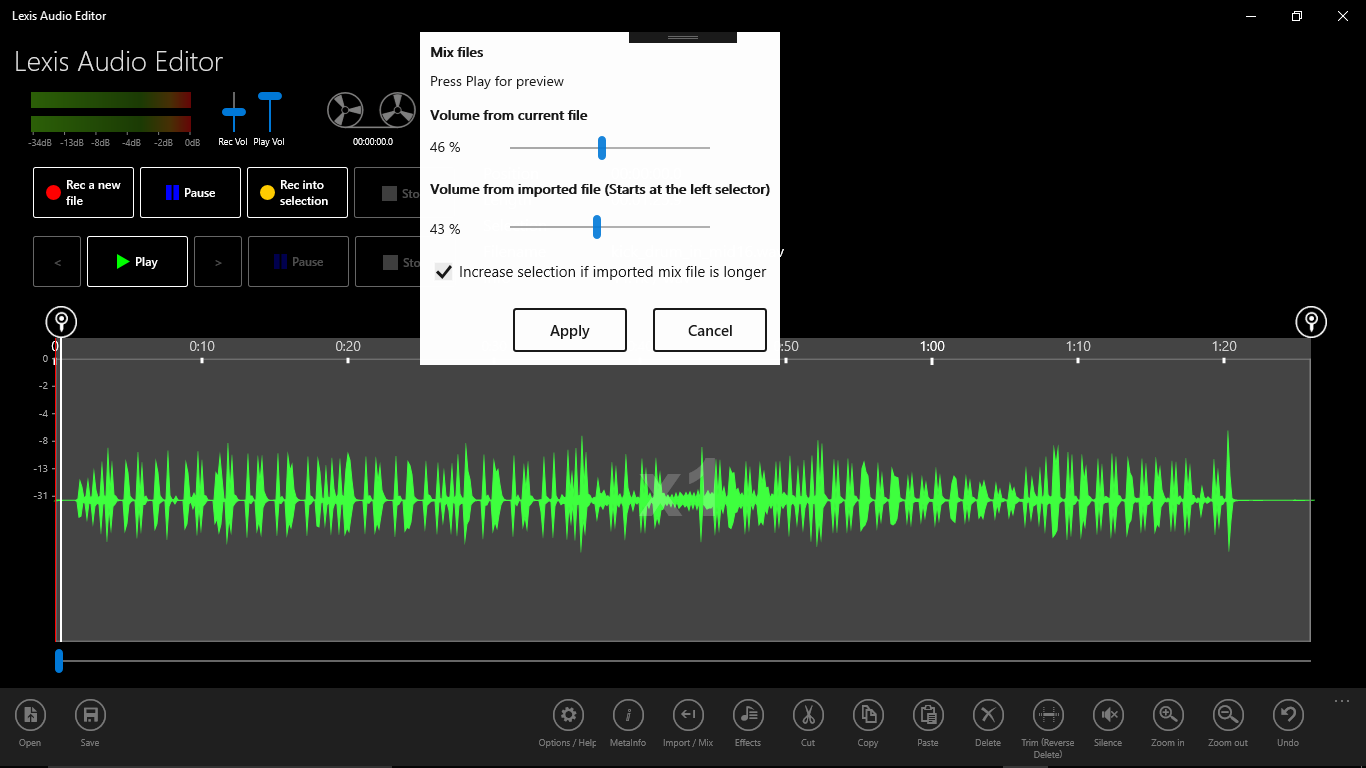Click the dimmed playback Pause button

coord(298,261)
